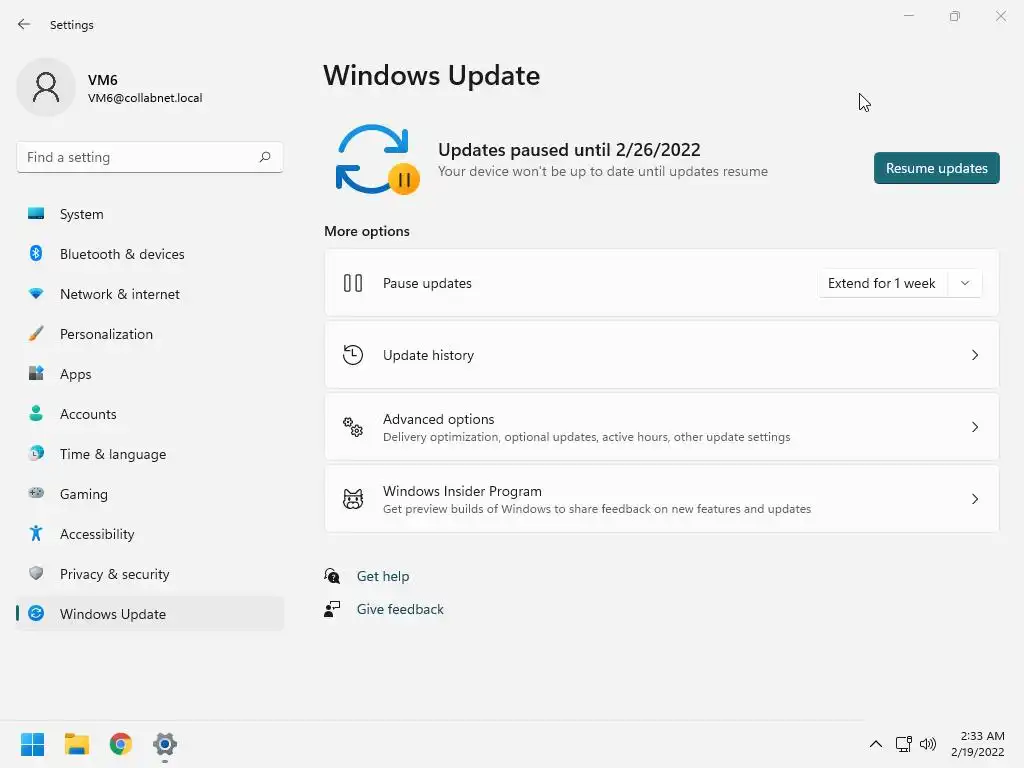Click the Privacy shield icon
Viewport: 1024px width, 768px height.
36,573
